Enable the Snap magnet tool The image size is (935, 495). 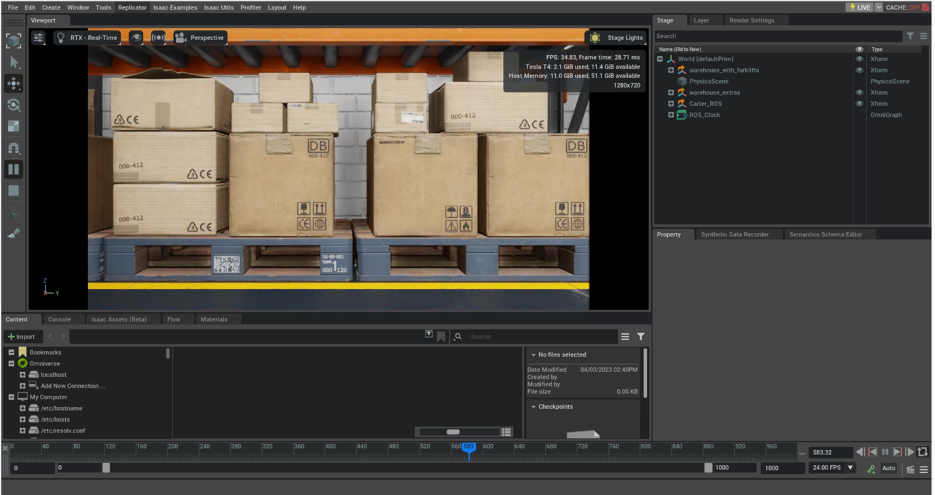(x=14, y=147)
